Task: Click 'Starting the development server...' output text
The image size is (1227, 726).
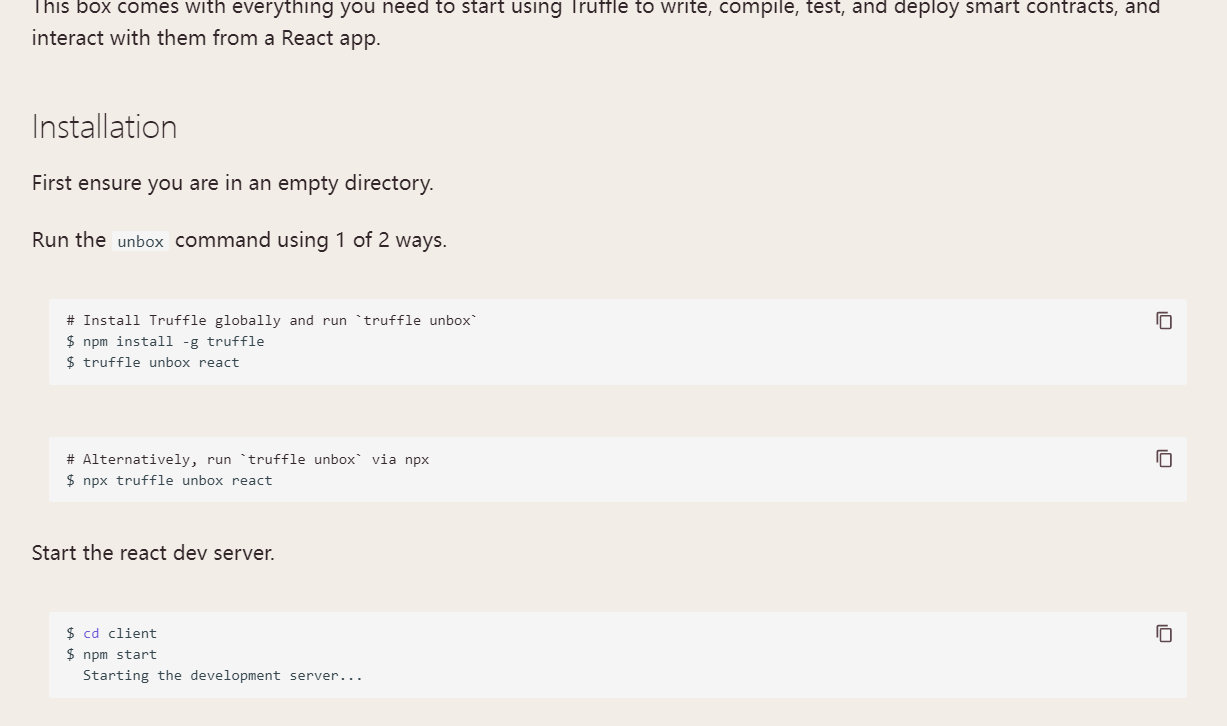Action: [x=222, y=675]
